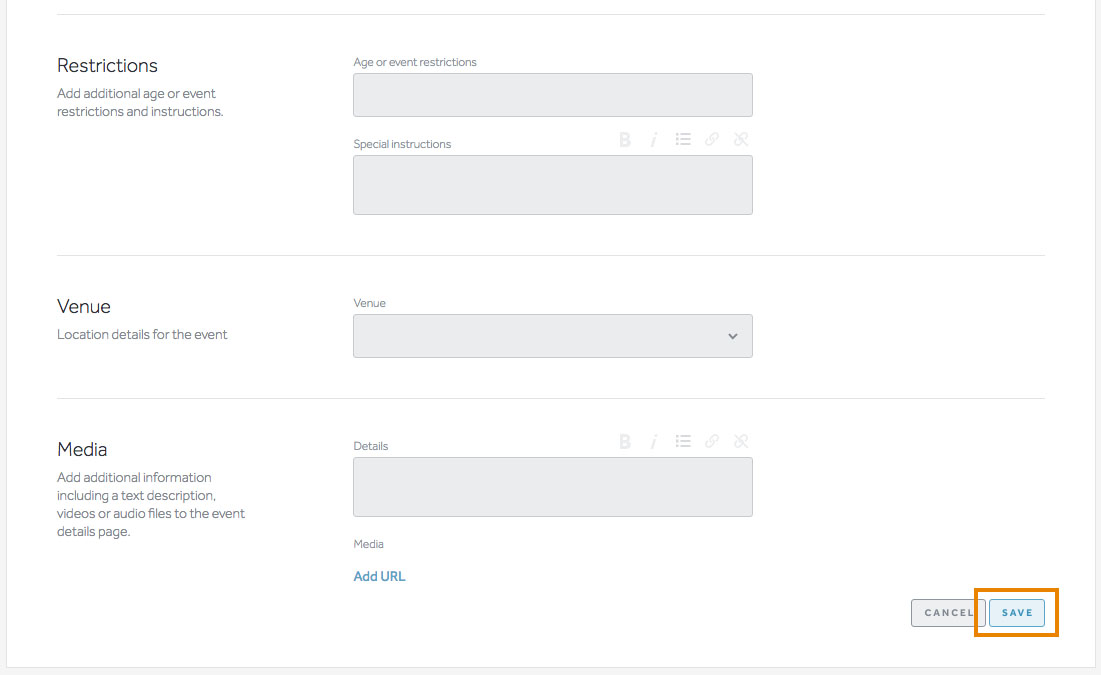Insert bulleted list in Media Details toolbar
The width and height of the screenshot is (1101, 675).
(x=683, y=441)
